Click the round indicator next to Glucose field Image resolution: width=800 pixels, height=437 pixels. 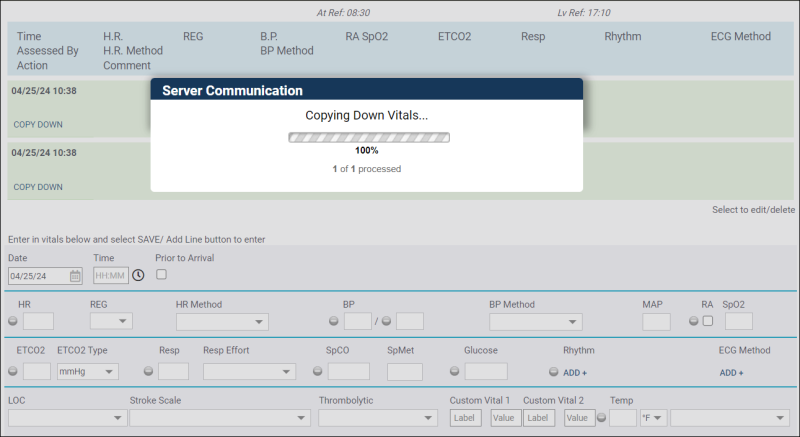[x=455, y=371]
